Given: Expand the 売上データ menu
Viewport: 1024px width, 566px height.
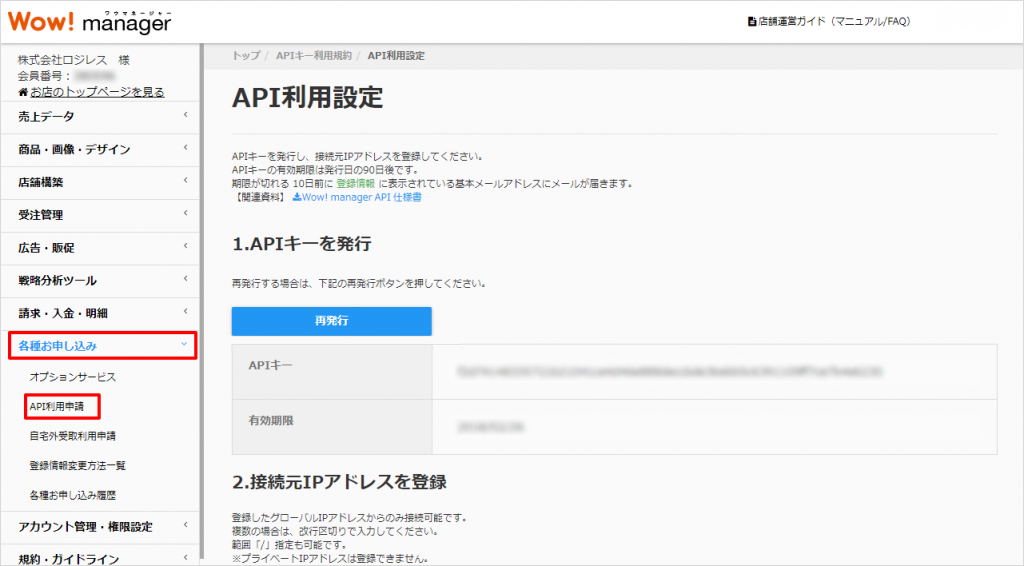Looking at the screenshot, I should tap(100, 117).
